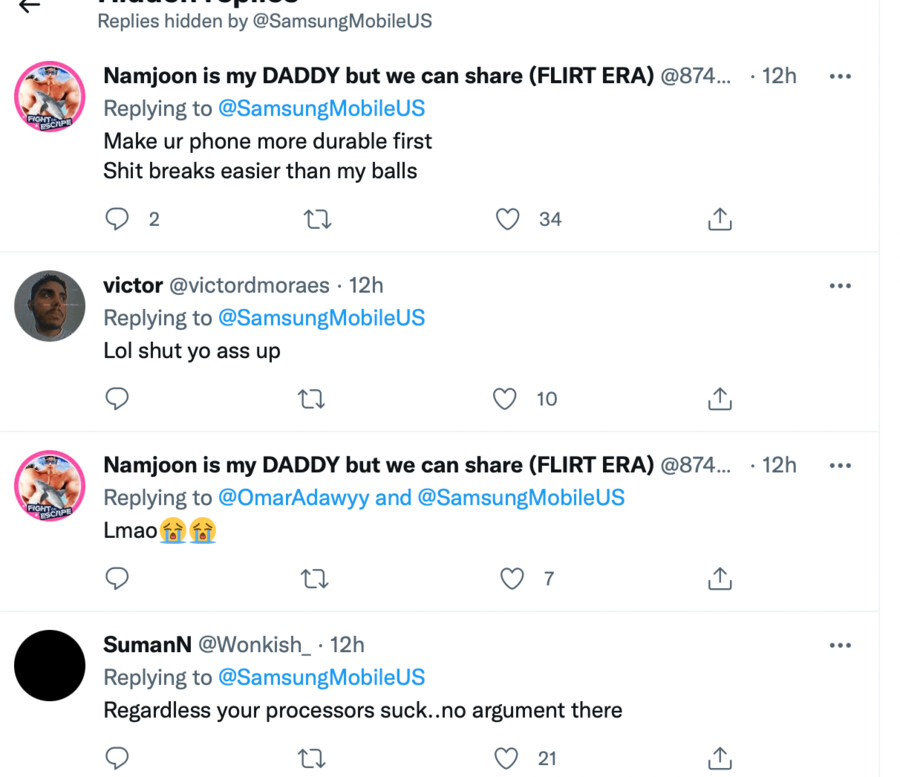Viewport: 900px width, 777px height.
Task: Open more options on the 'Lmao' tweet
Action: pos(840,466)
